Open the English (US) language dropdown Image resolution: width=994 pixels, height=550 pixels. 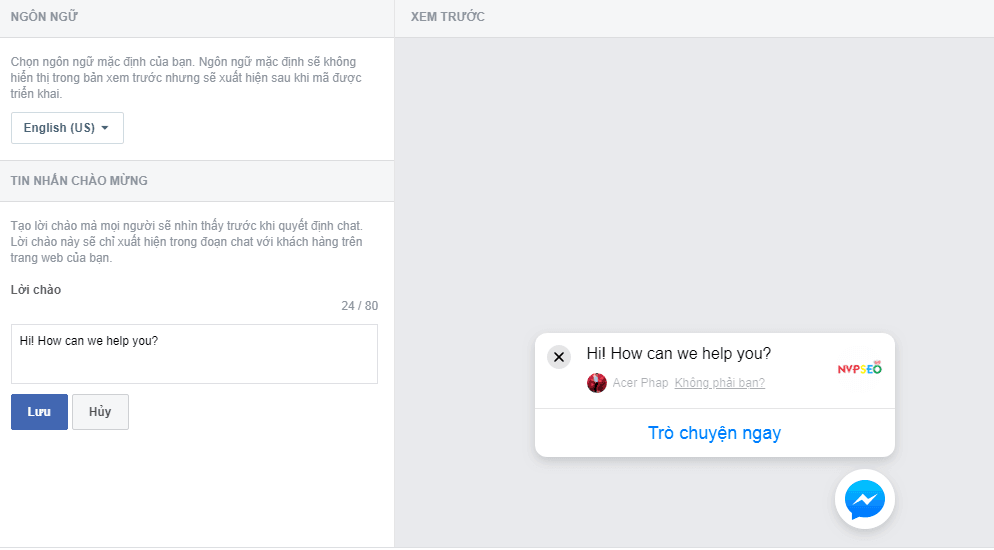point(67,128)
